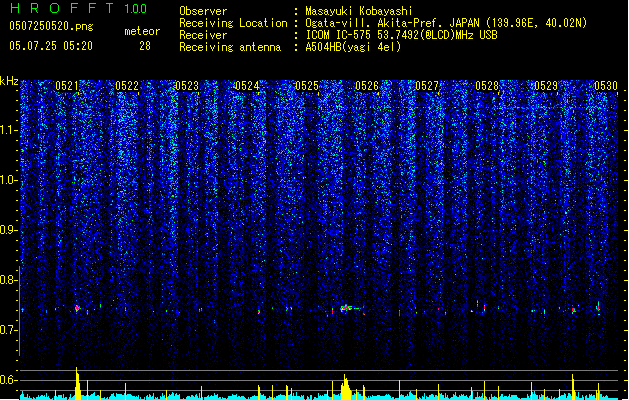
Task: Select the ICOM IC-575 53.7492 MHz USB text
Action: click(401, 35)
